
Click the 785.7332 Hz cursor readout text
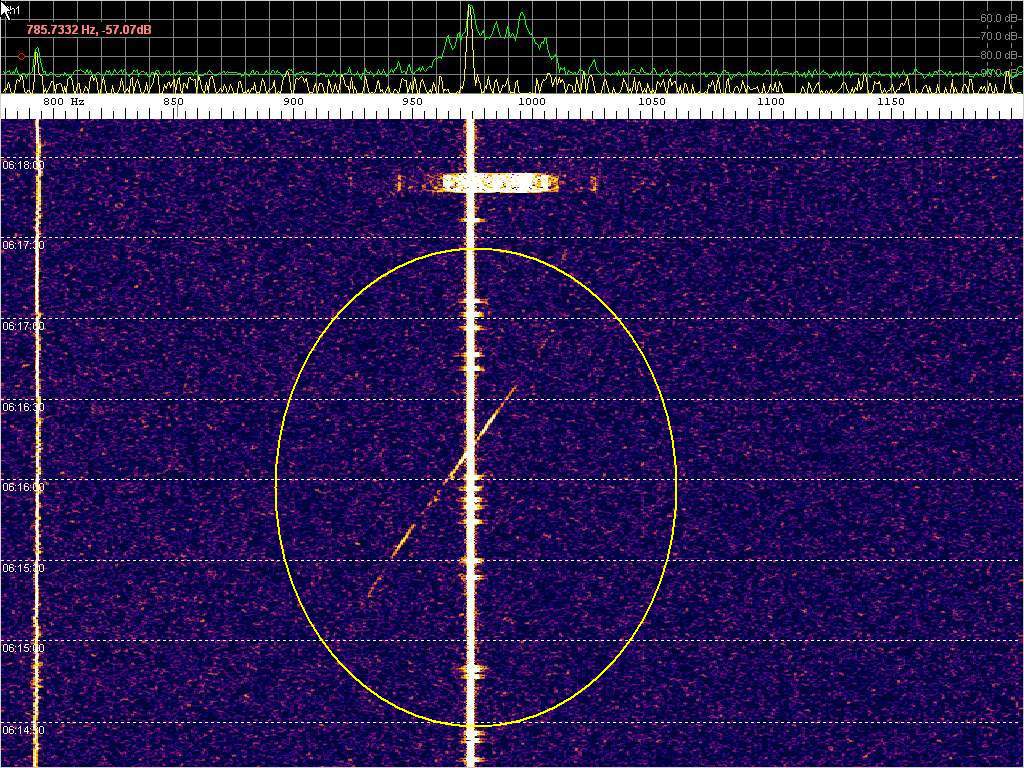click(x=89, y=30)
